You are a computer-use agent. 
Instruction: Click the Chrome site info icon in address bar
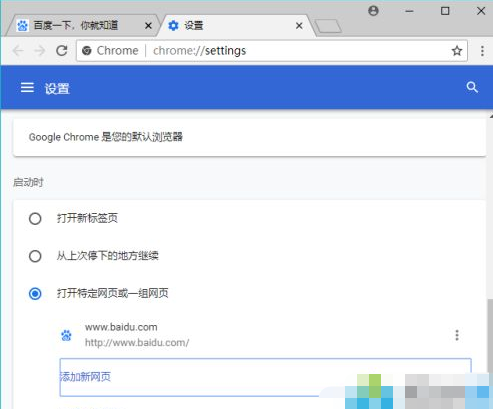87,51
